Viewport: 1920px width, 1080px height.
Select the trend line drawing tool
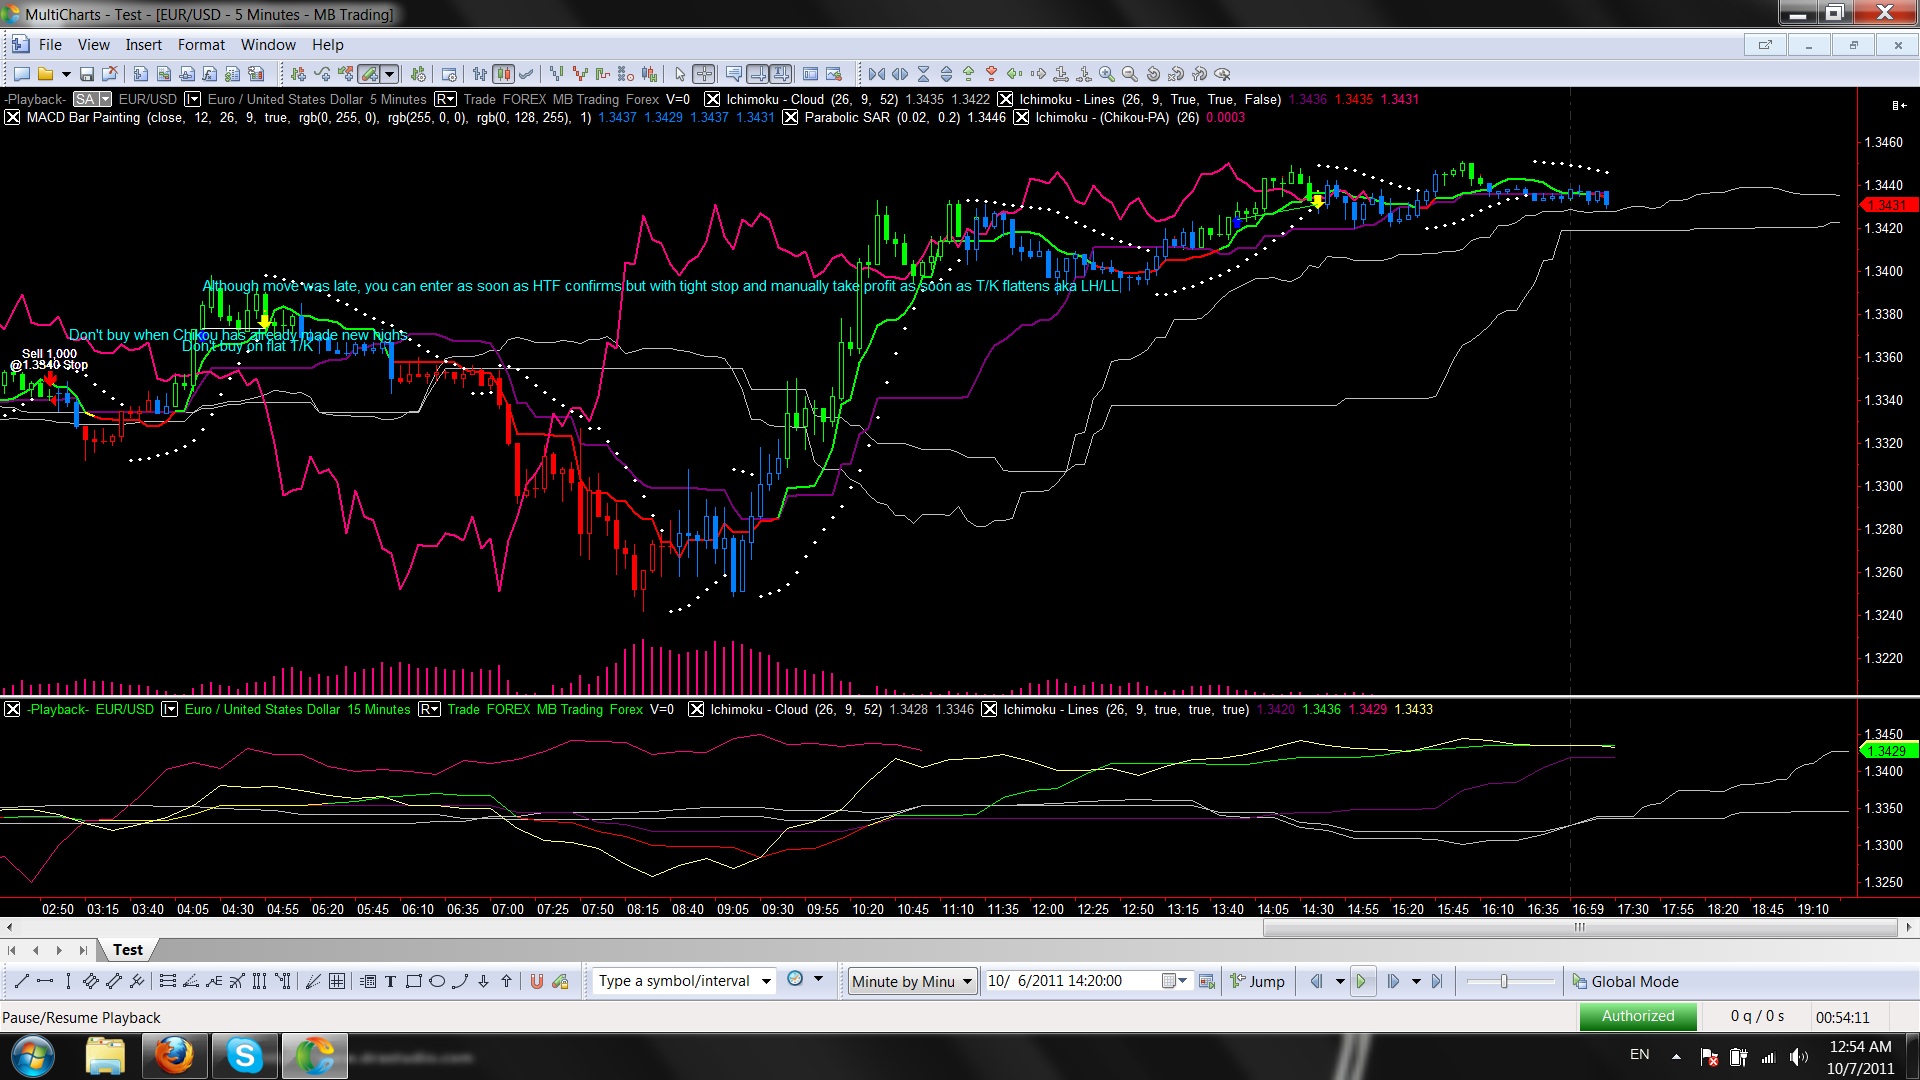[x=21, y=981]
